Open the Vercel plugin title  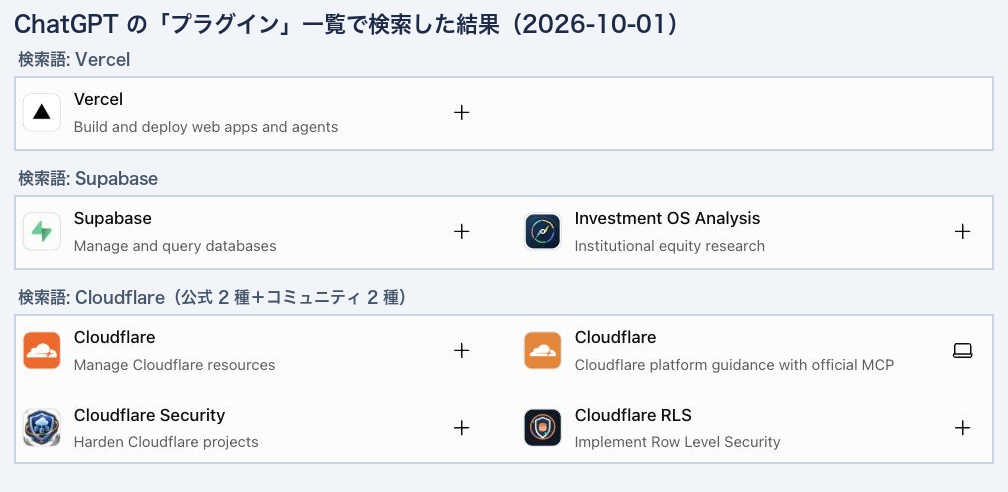pyautogui.click(x=98, y=100)
